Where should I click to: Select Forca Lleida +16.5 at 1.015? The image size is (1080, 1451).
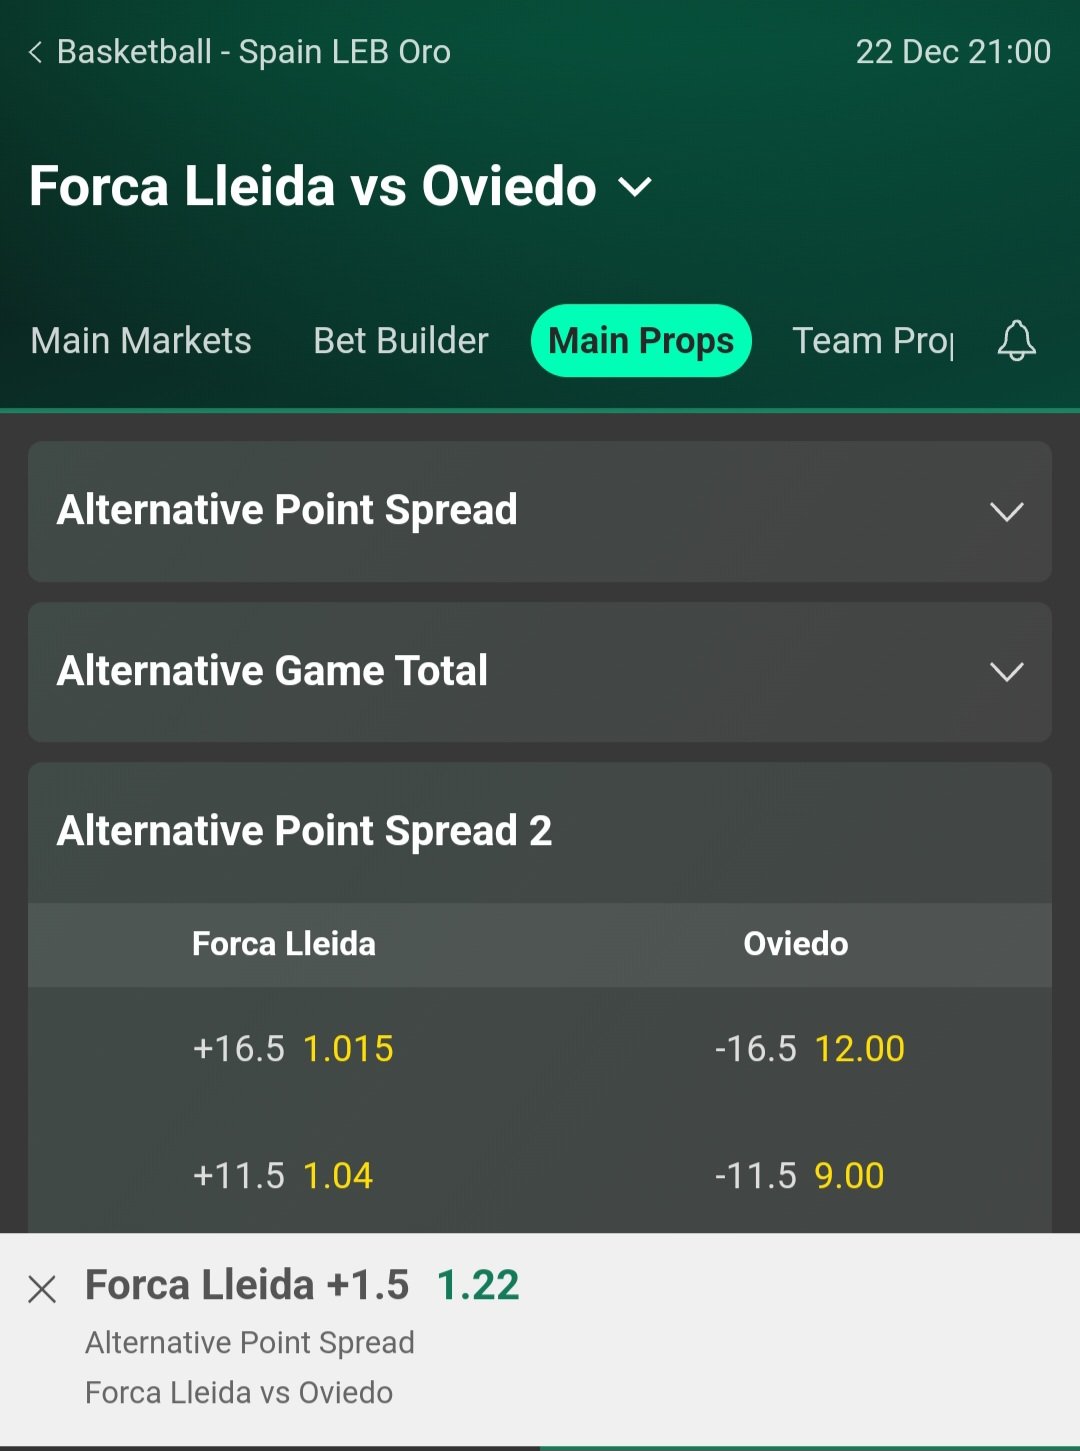pos(293,1049)
